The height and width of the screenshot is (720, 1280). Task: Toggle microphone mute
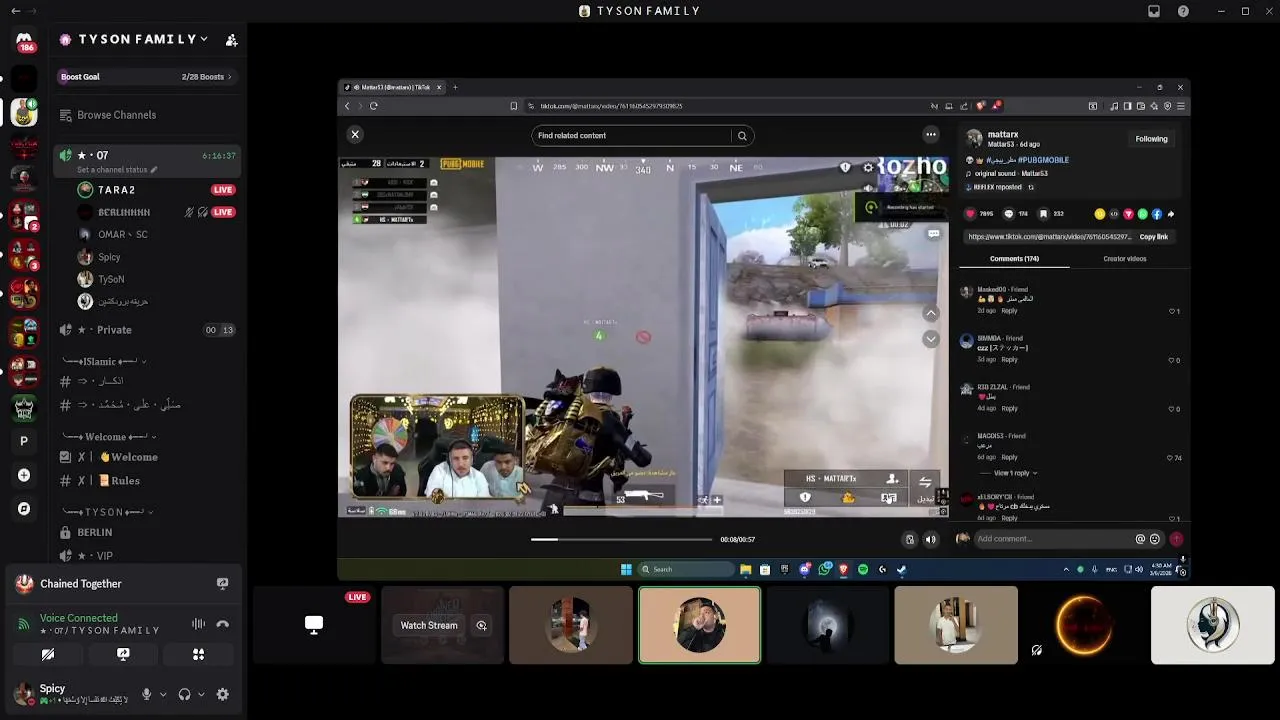(x=146, y=694)
